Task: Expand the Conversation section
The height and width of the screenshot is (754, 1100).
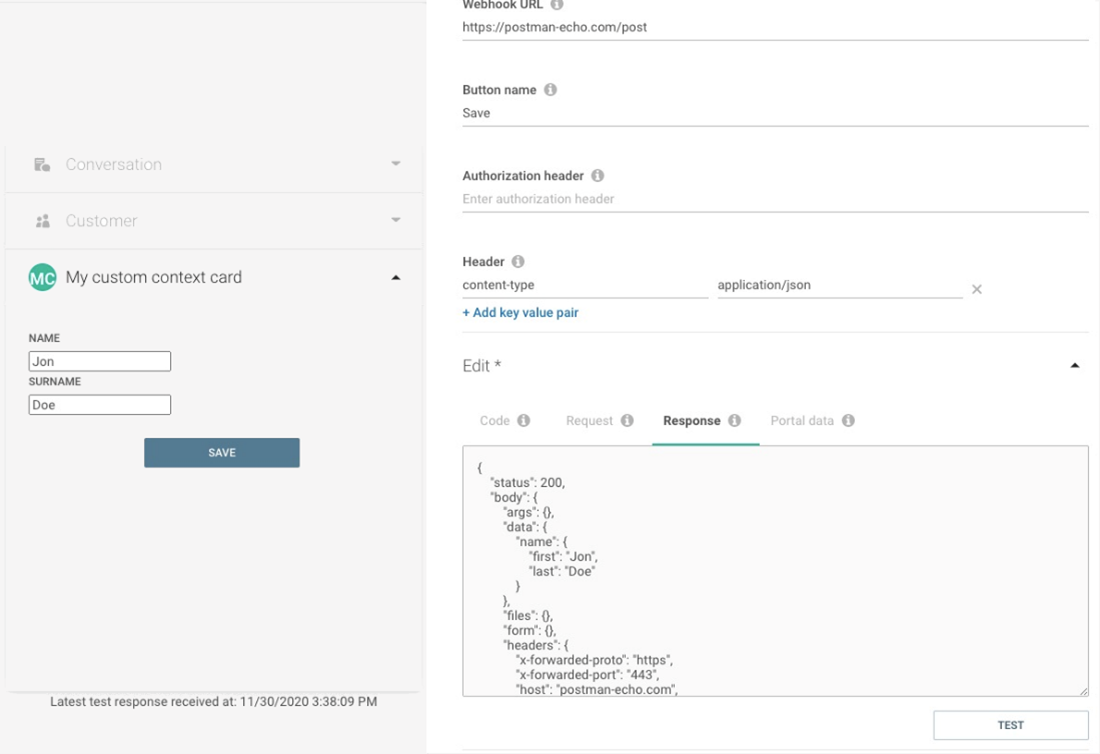Action: click(x=396, y=164)
